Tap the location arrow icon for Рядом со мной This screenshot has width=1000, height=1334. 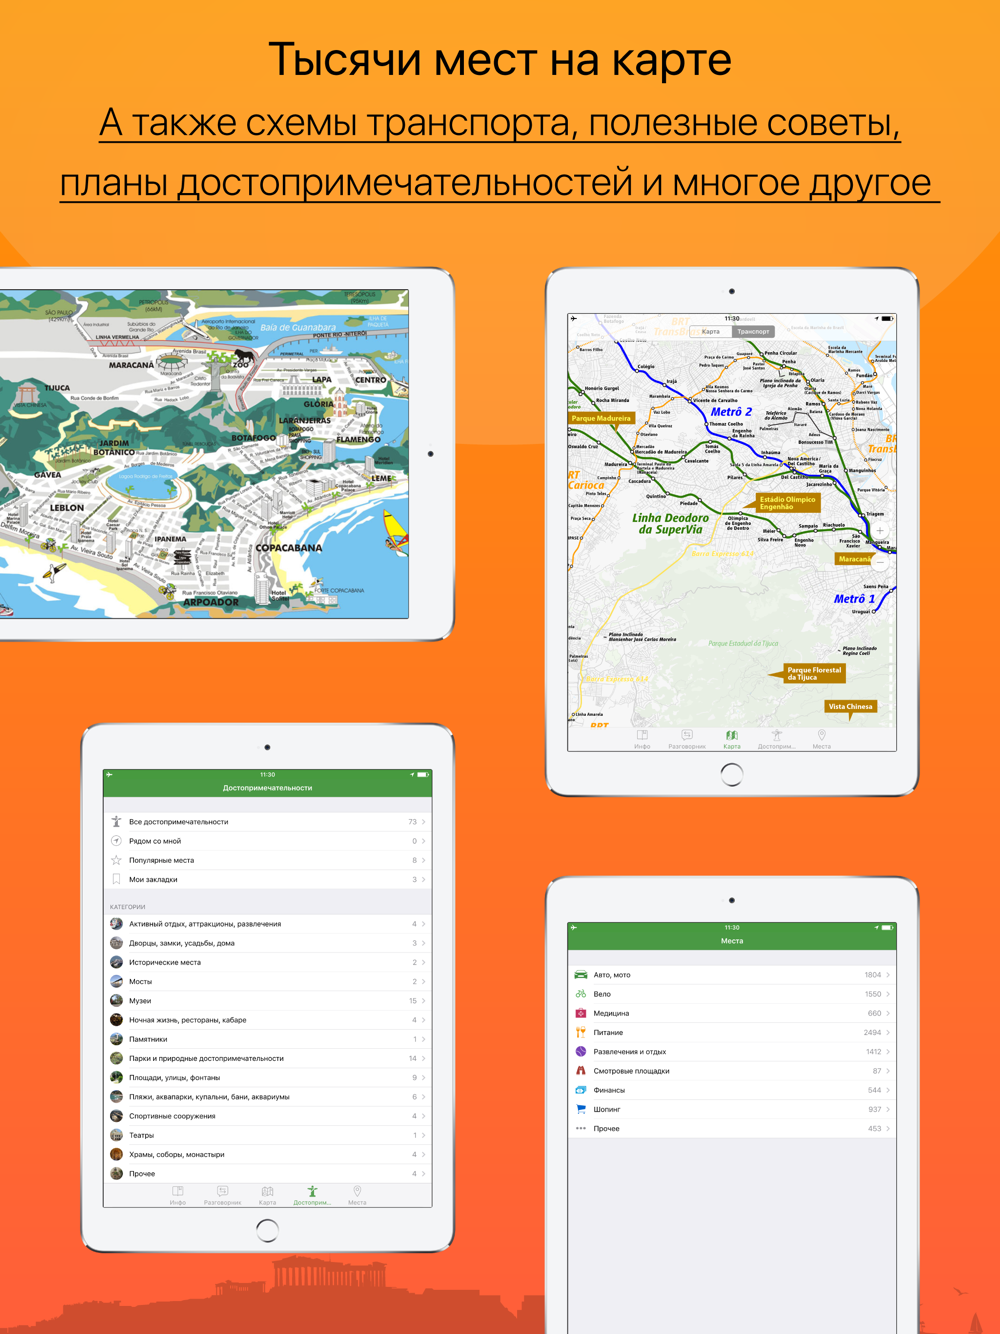point(116,841)
